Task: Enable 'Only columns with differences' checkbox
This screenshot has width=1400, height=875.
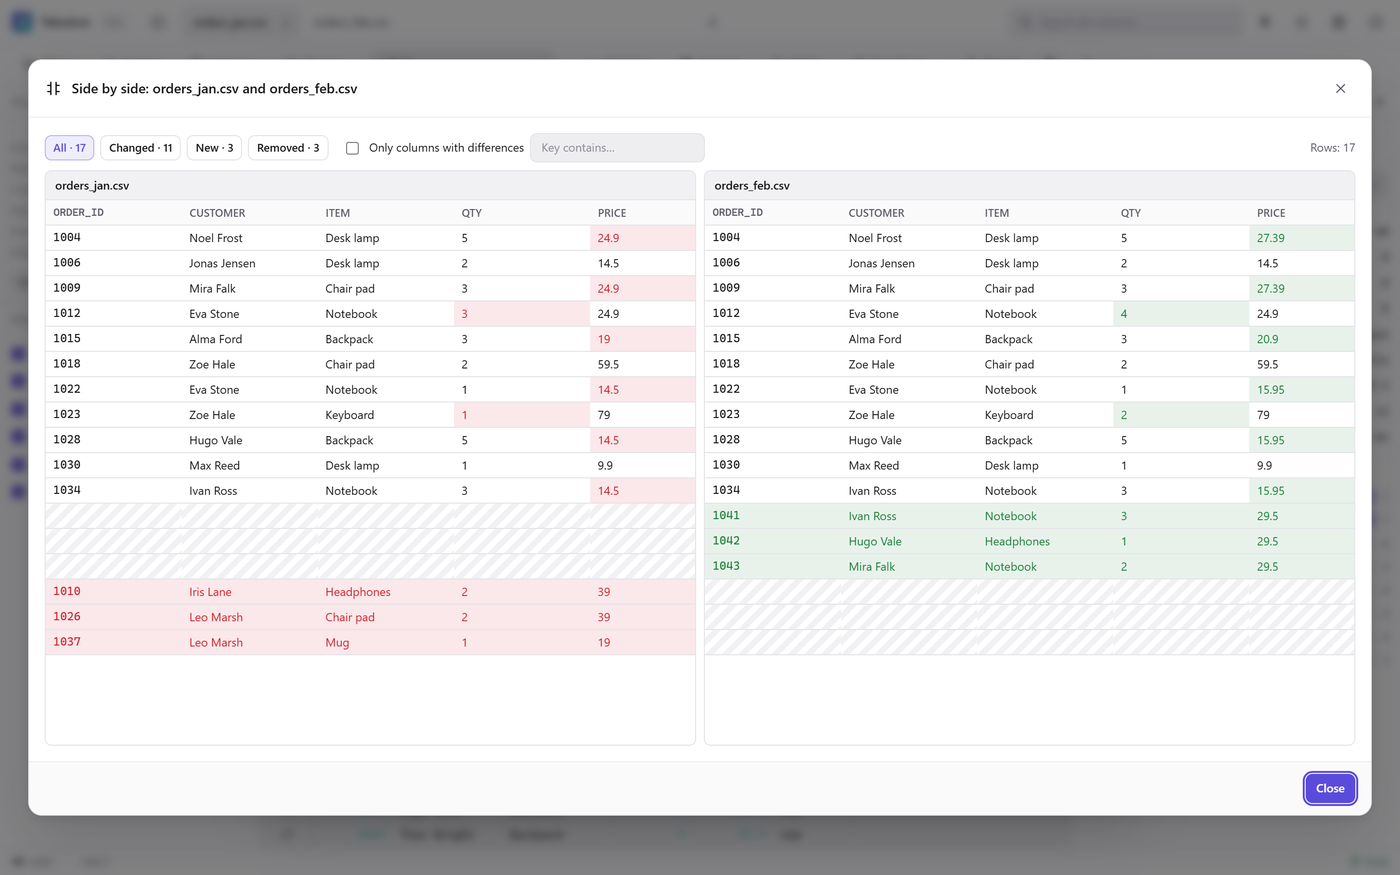Action: click(x=352, y=148)
